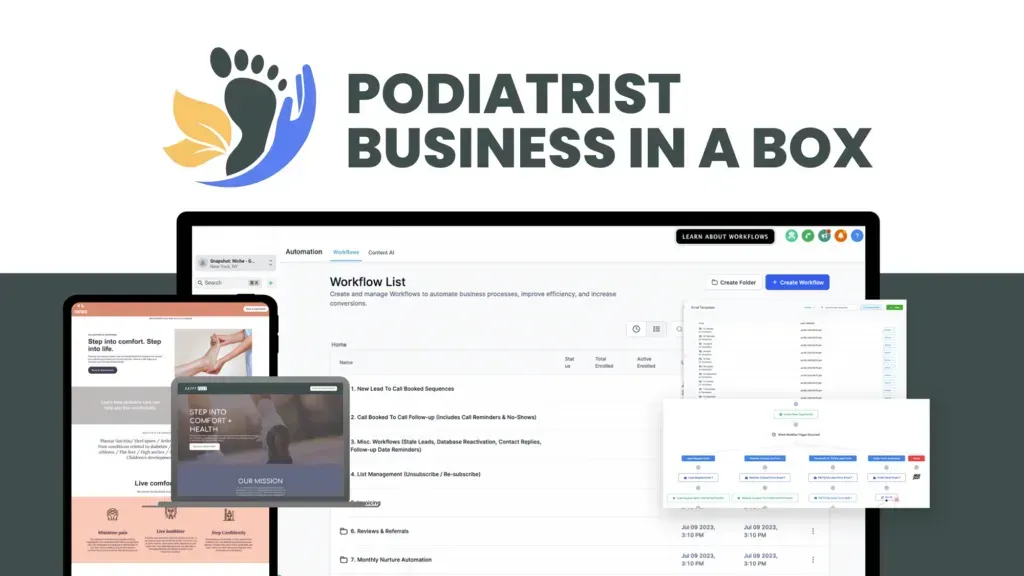Click the Create Workflow button
This screenshot has width=1024, height=576.
coord(797,283)
